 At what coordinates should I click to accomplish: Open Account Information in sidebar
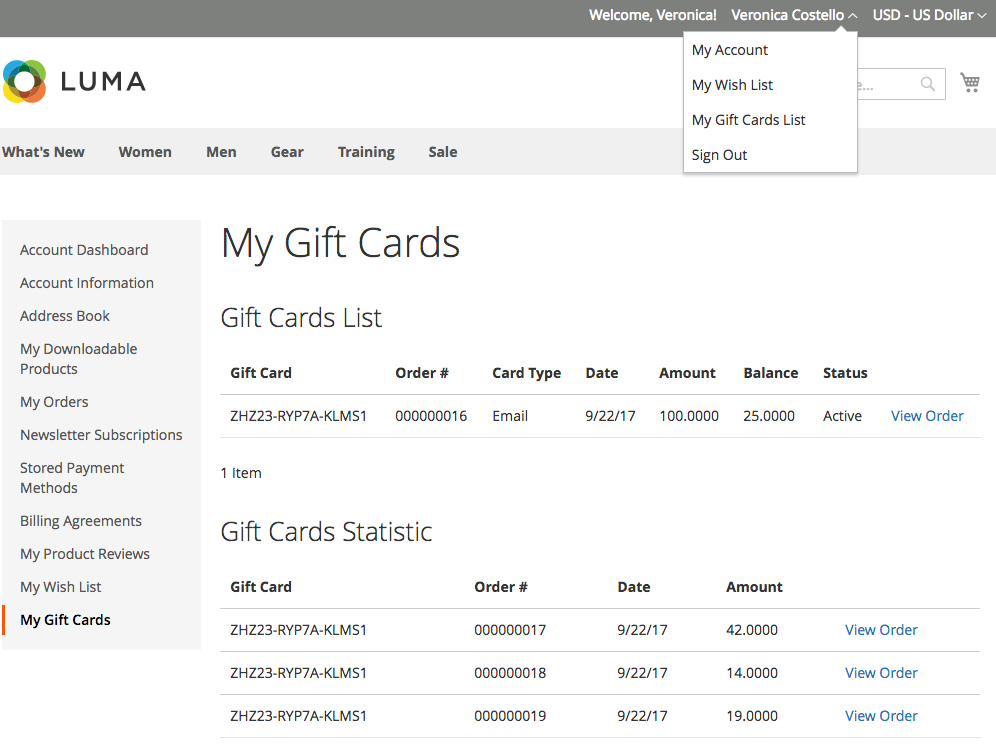pyautogui.click(x=86, y=283)
